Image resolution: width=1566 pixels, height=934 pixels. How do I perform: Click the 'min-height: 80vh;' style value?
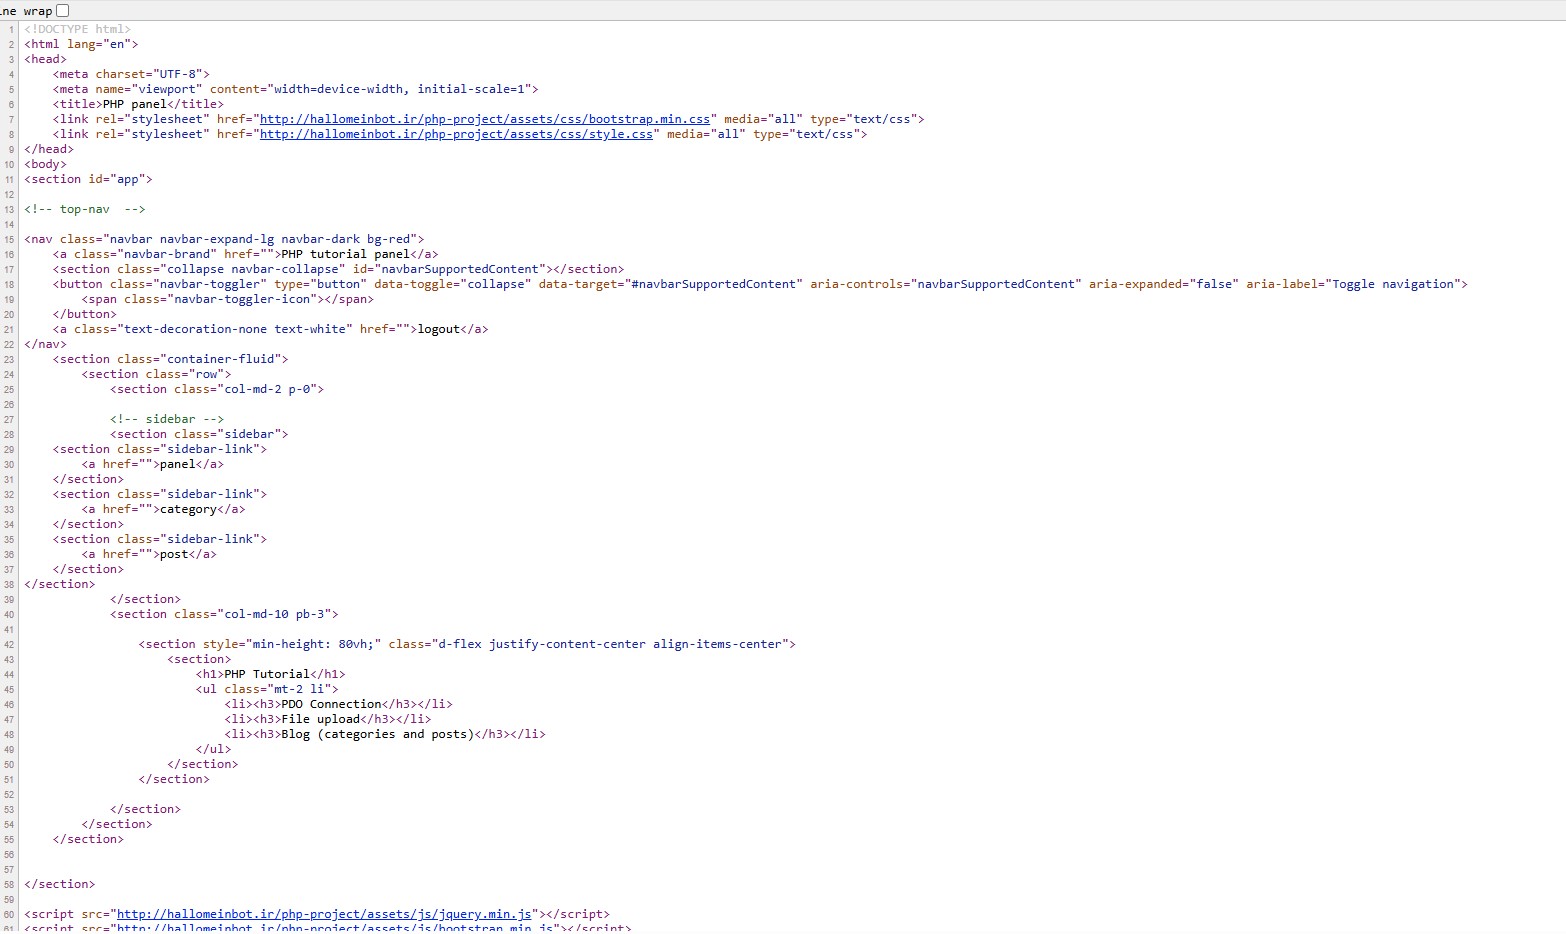[313, 644]
